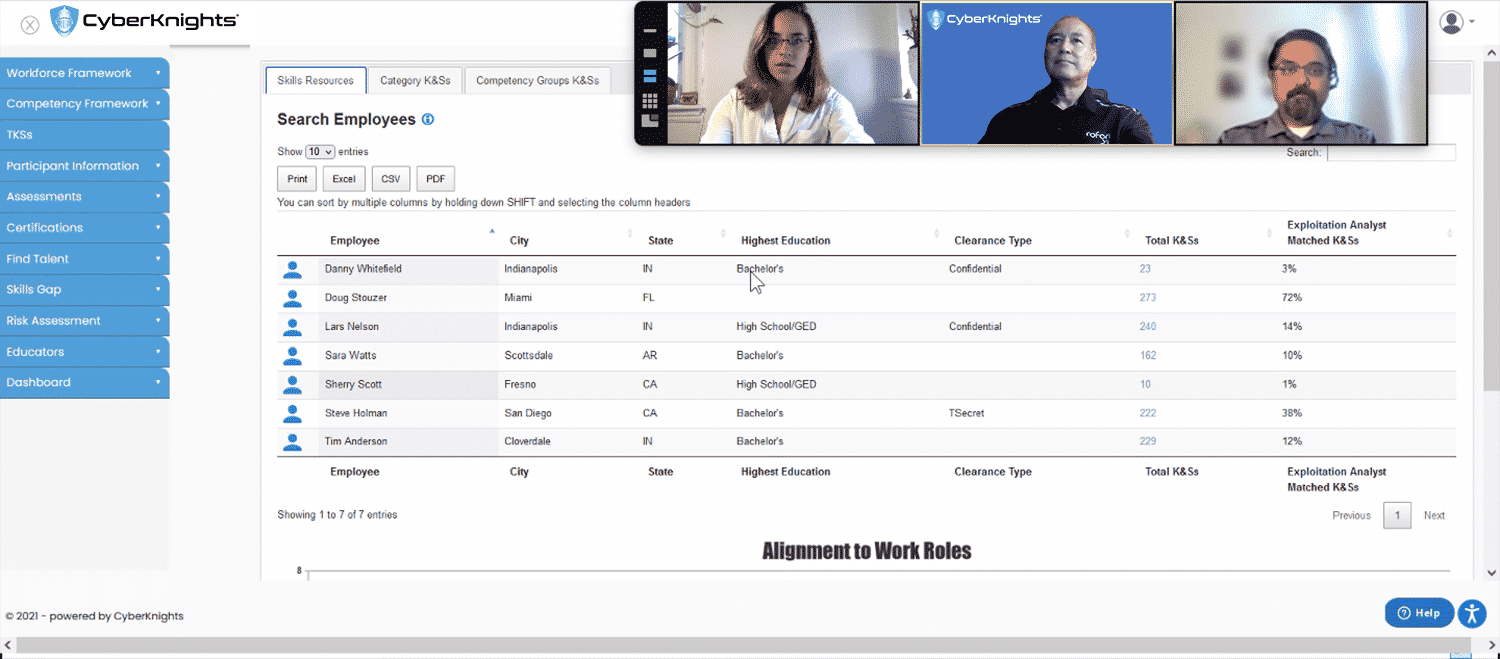Choose the single-window video layout icon
This screenshot has height=659, width=1500.
650,53
